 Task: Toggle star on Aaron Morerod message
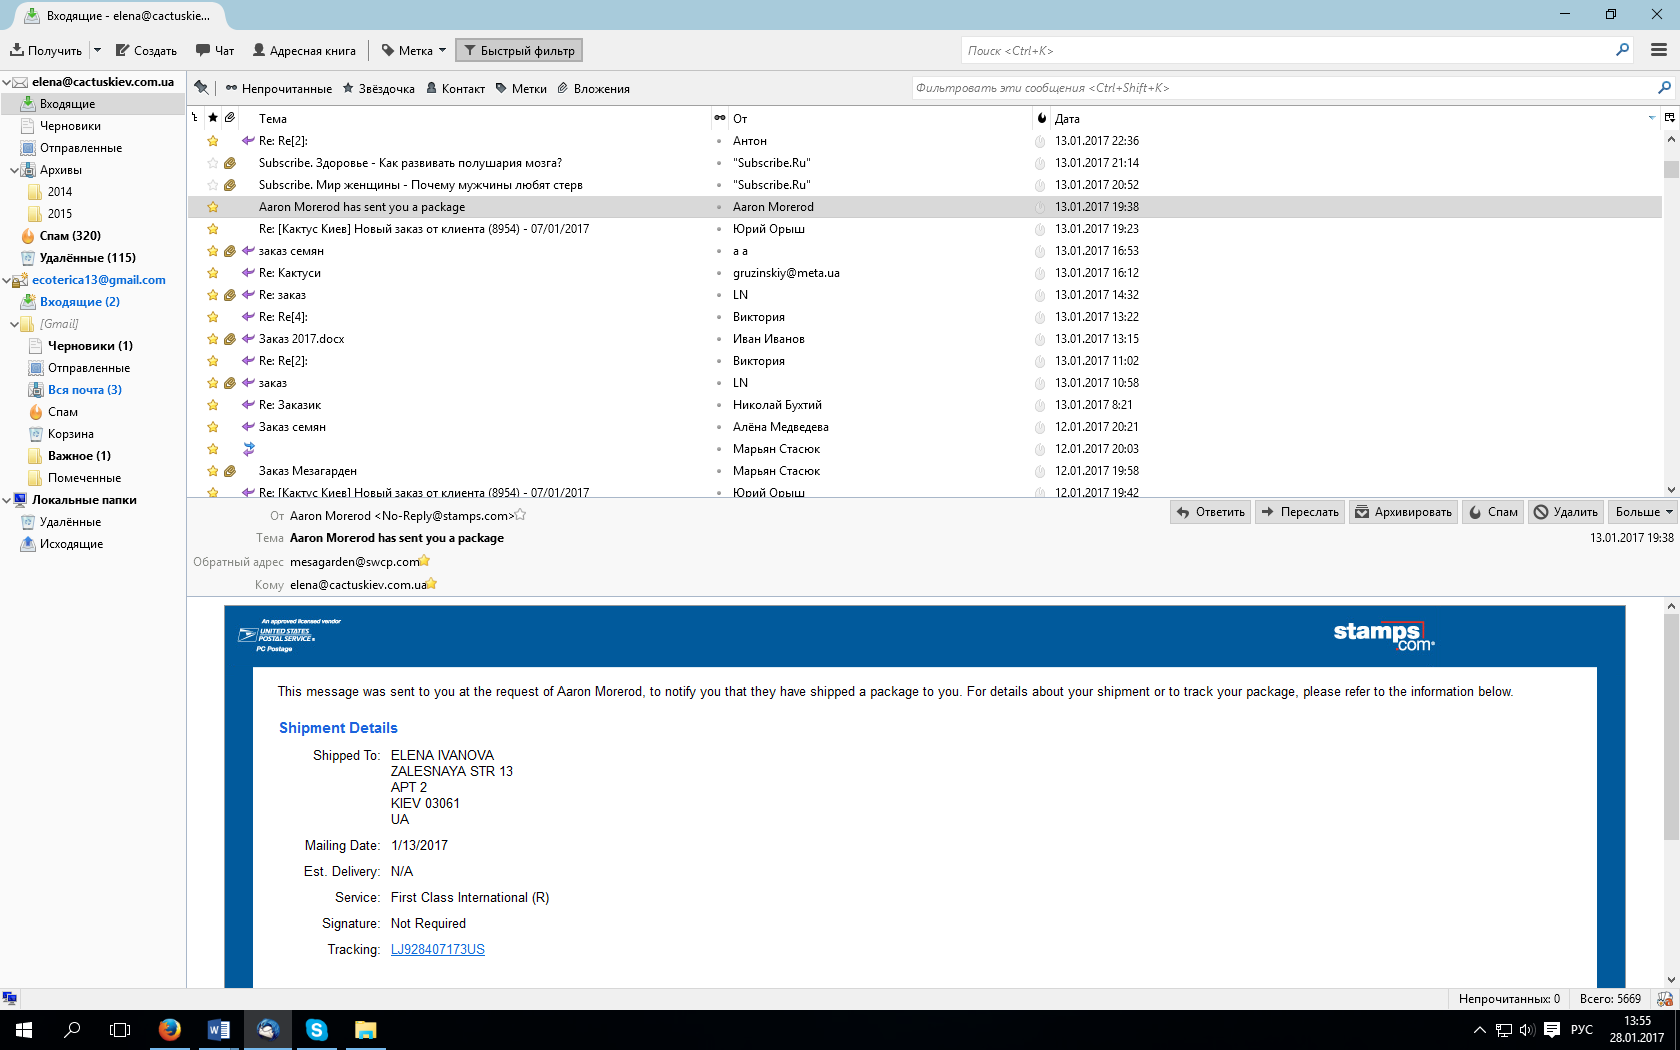click(x=213, y=207)
